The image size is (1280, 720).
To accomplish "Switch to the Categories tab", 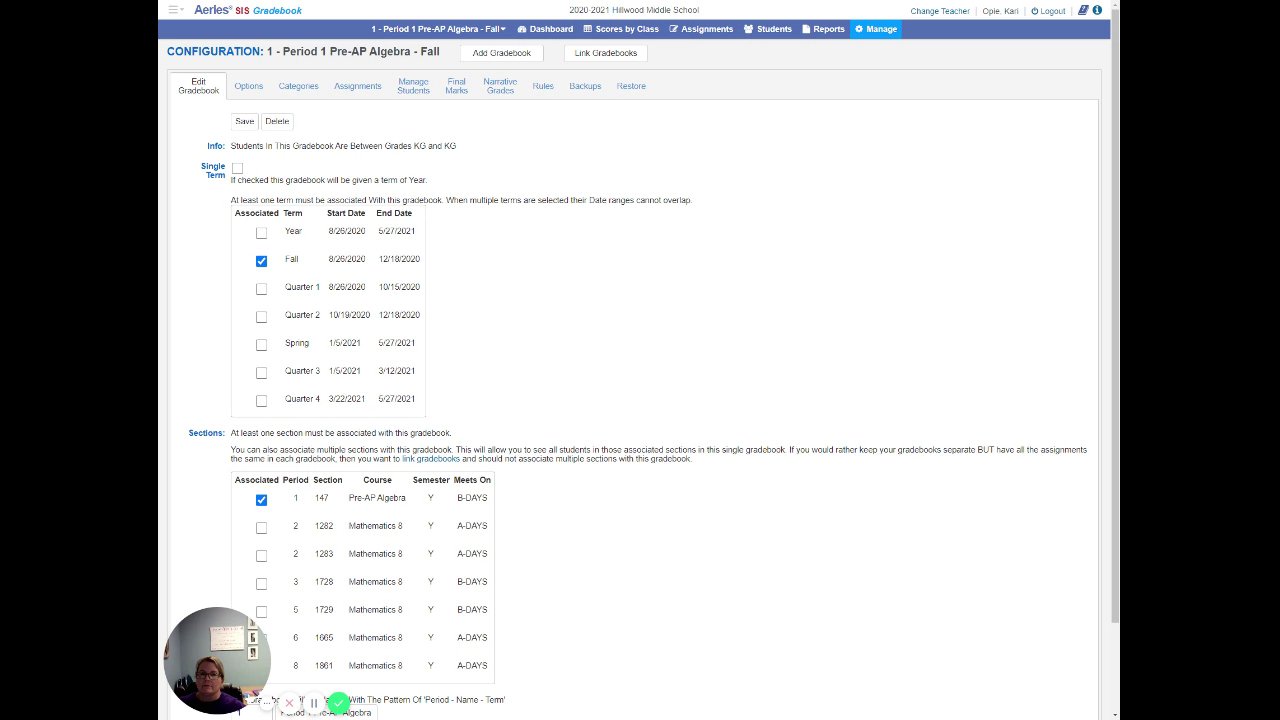I will [x=298, y=86].
